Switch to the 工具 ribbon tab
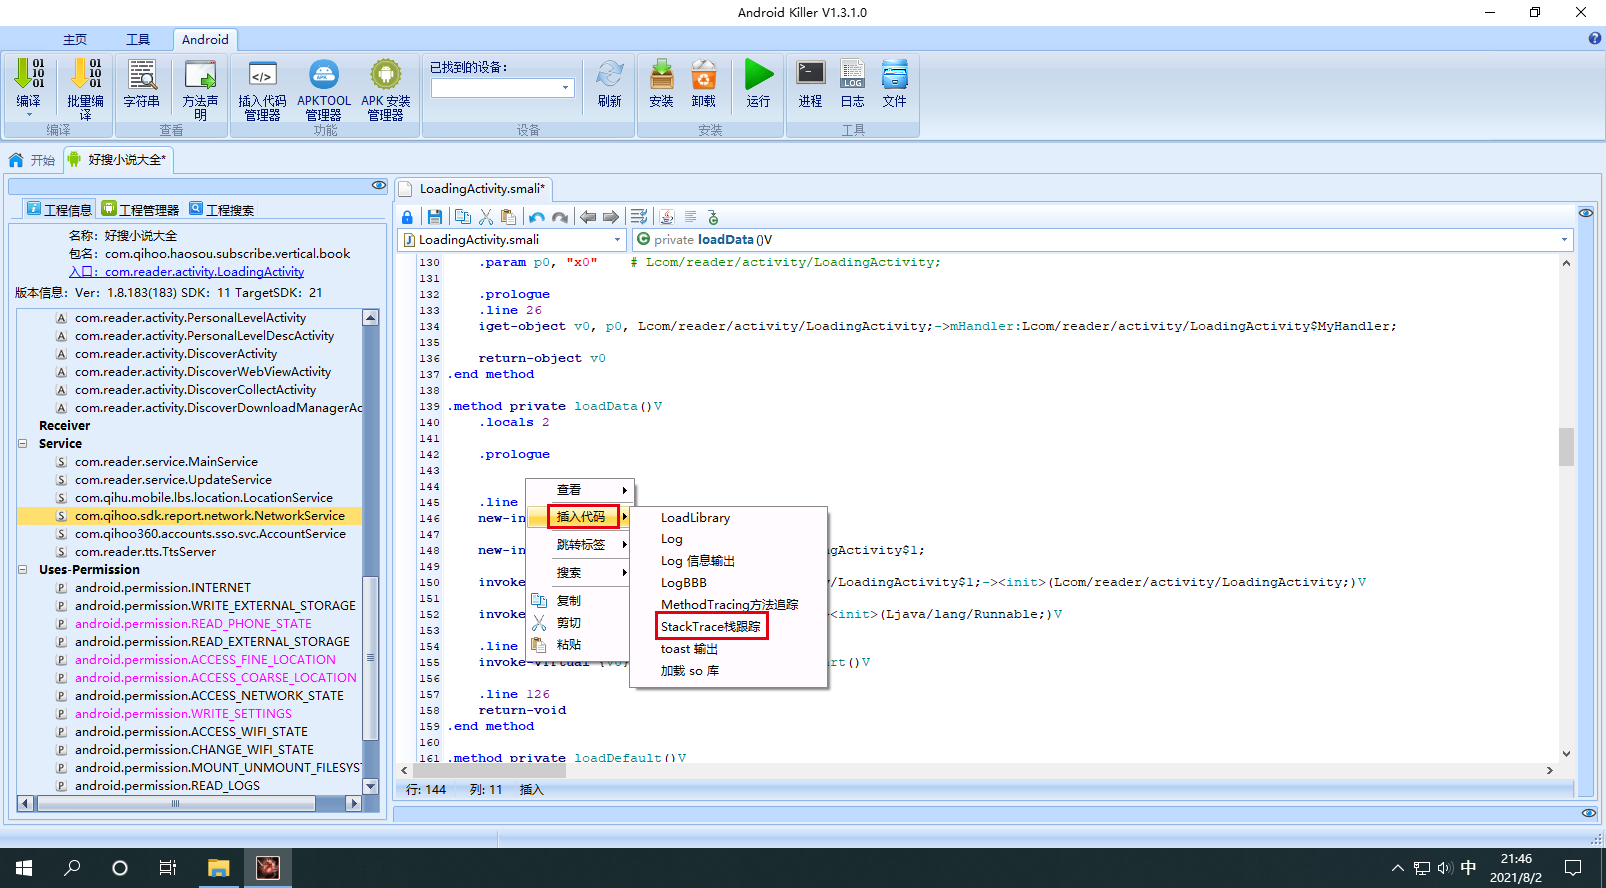 (138, 40)
